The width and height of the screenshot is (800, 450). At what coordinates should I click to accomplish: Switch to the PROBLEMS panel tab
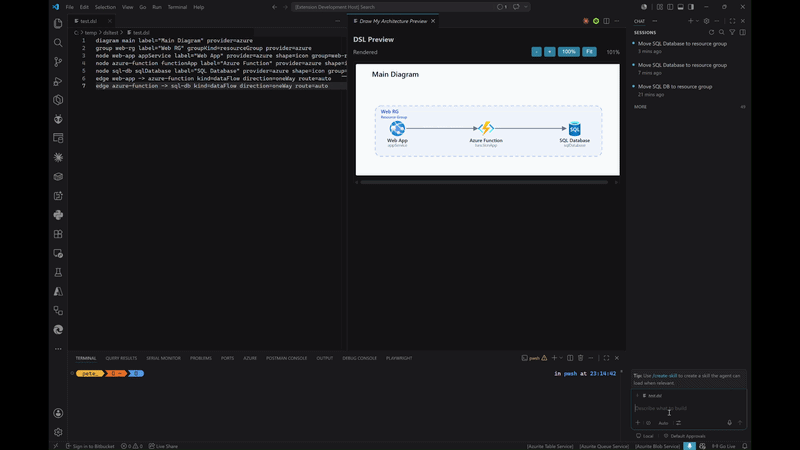[x=201, y=358]
